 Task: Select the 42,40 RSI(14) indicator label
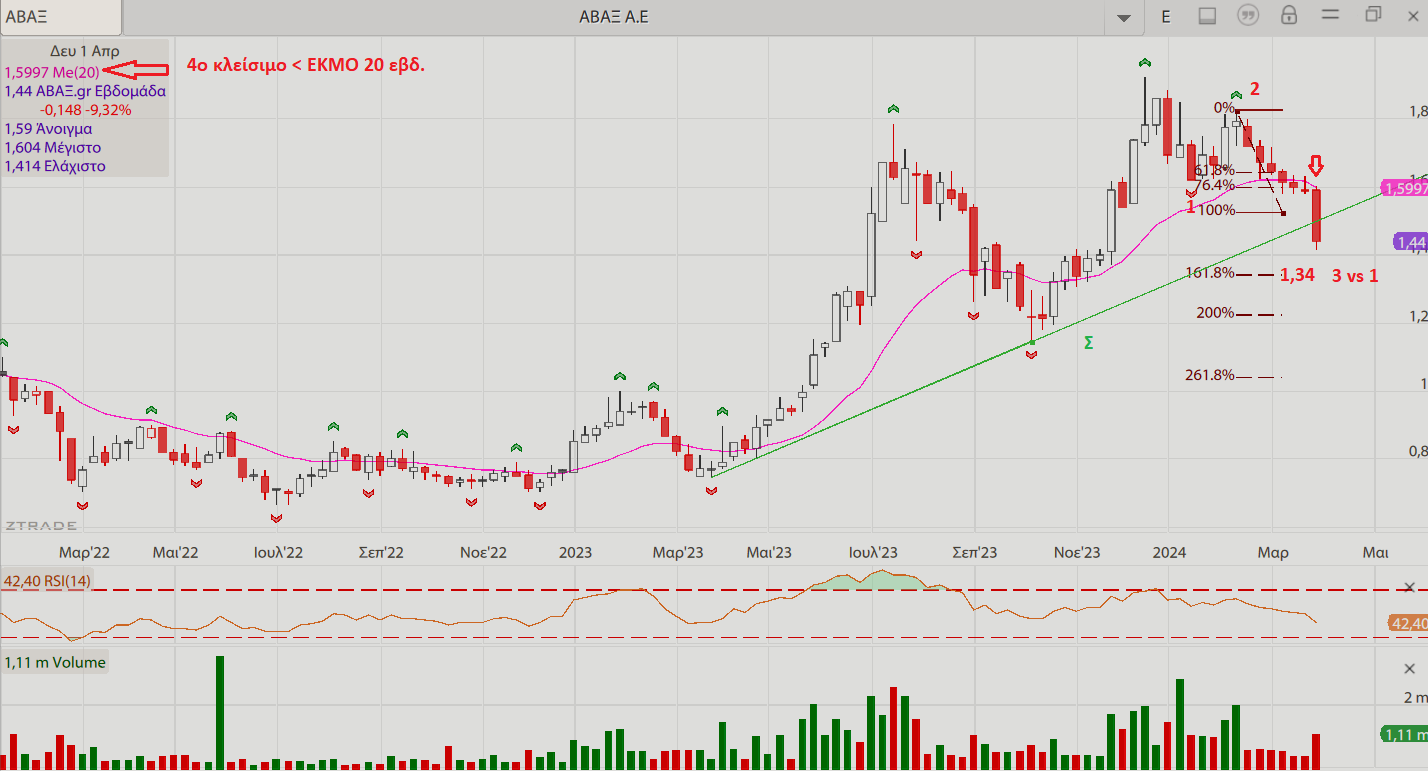point(47,581)
